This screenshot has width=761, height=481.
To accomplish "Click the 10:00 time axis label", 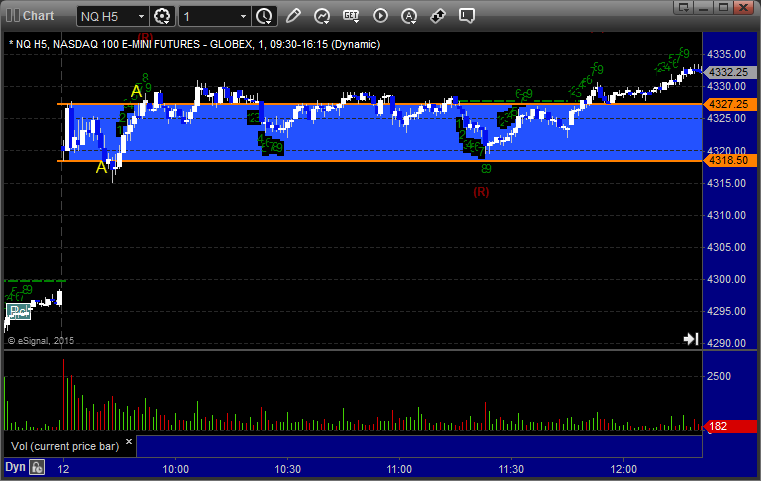I will tap(176, 469).
